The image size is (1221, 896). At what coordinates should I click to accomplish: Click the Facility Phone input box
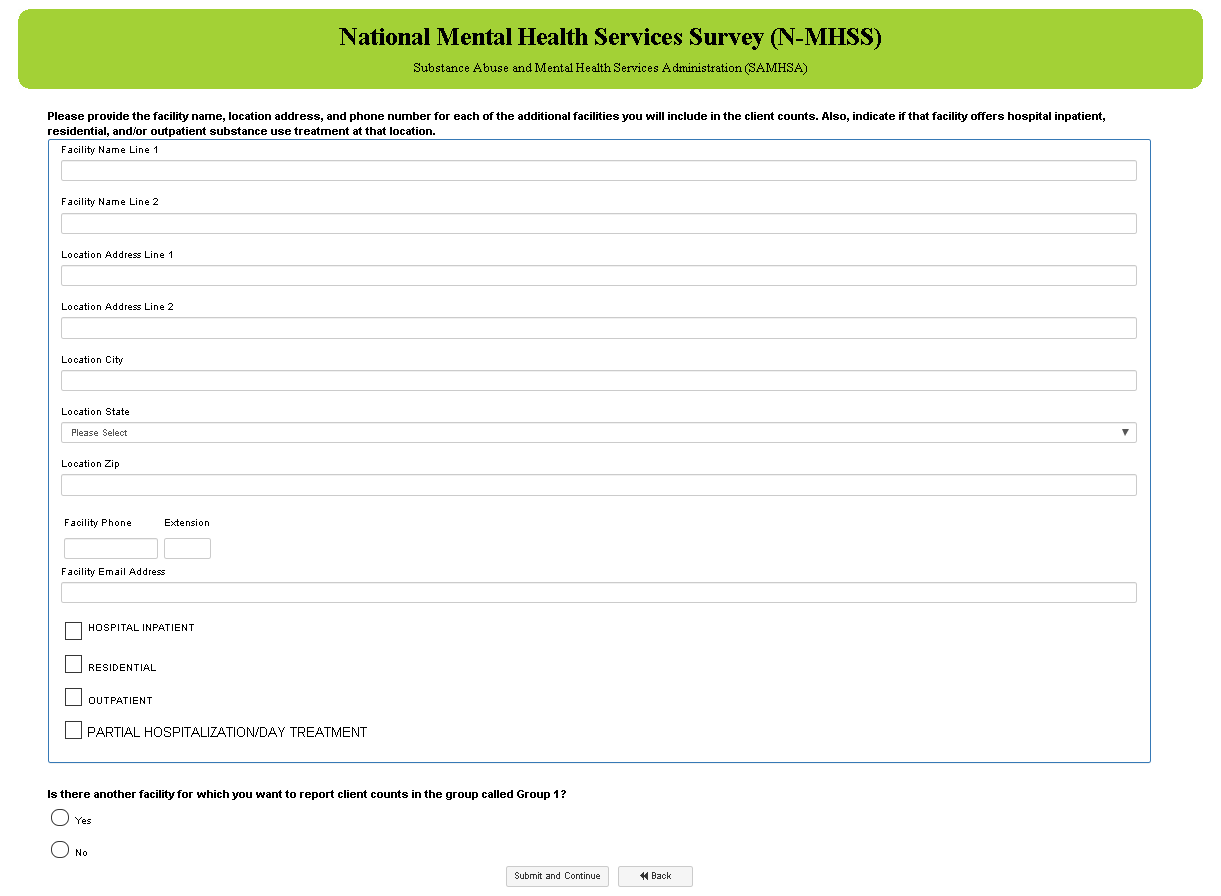point(111,549)
